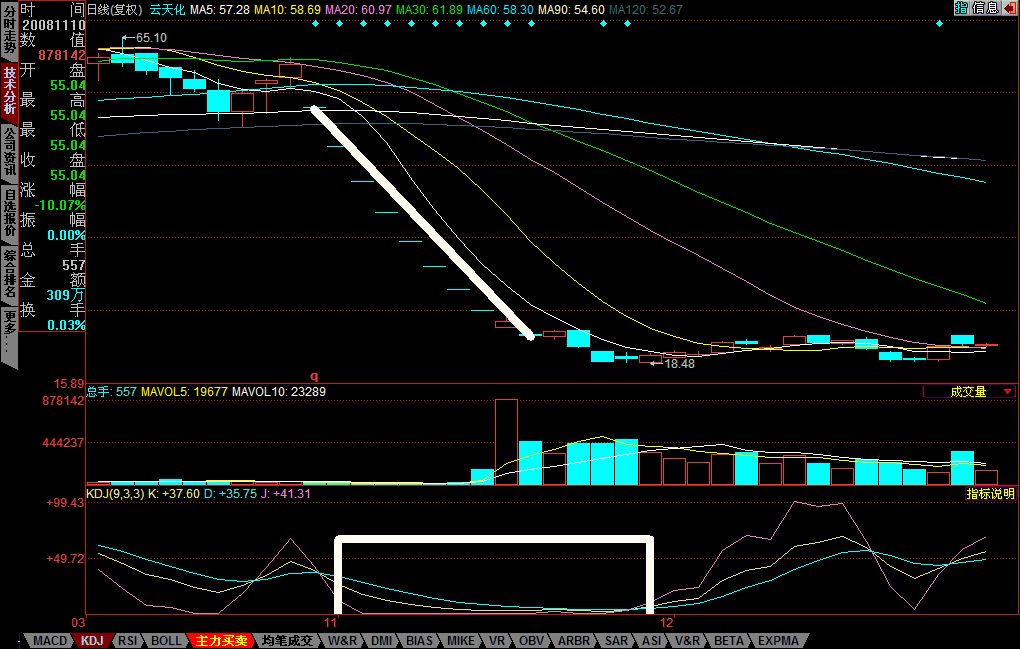Screen dimensions: 1020x649
Task: Open the 分时走势 sidebar tab
Action: click(9, 28)
